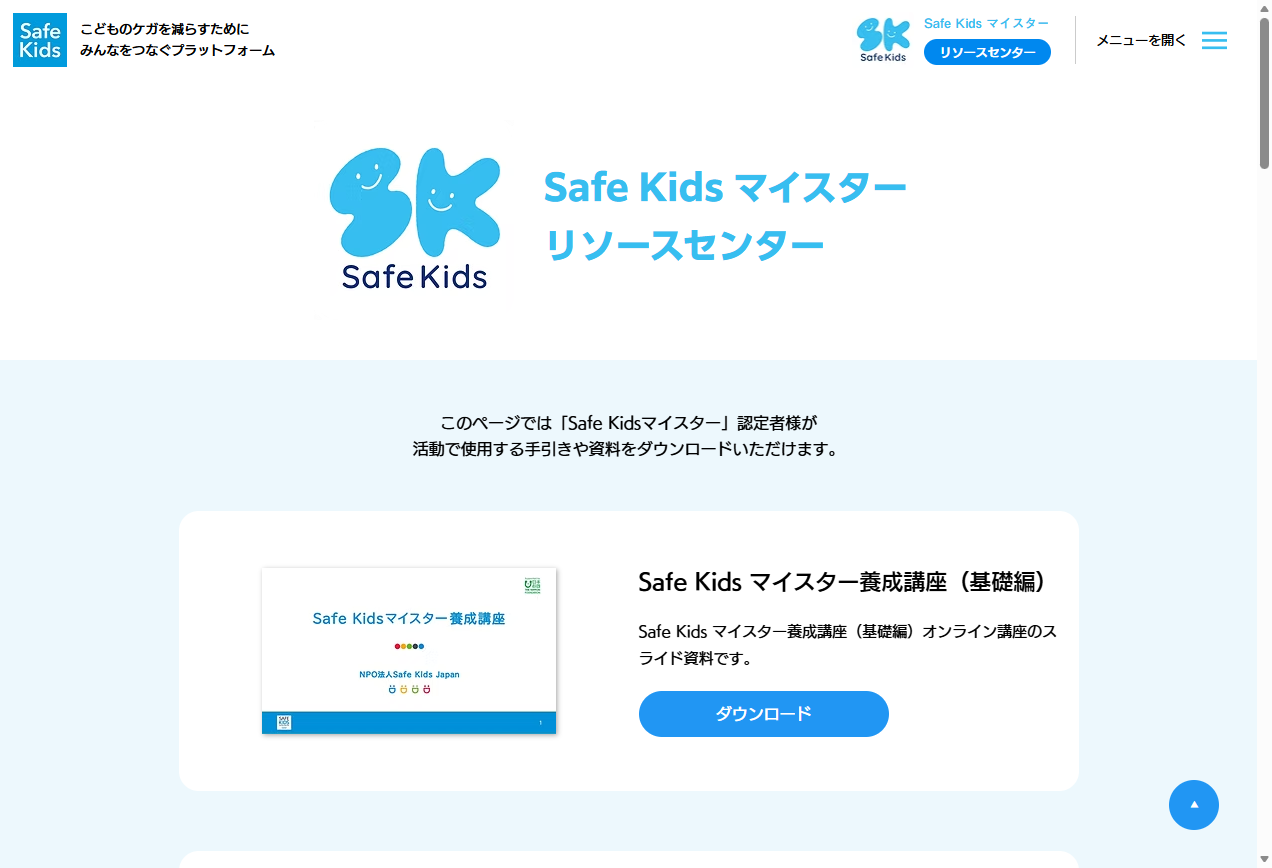Open the navigation with the three-line hamburger icon
This screenshot has height=868, width=1272.
tap(1214, 40)
